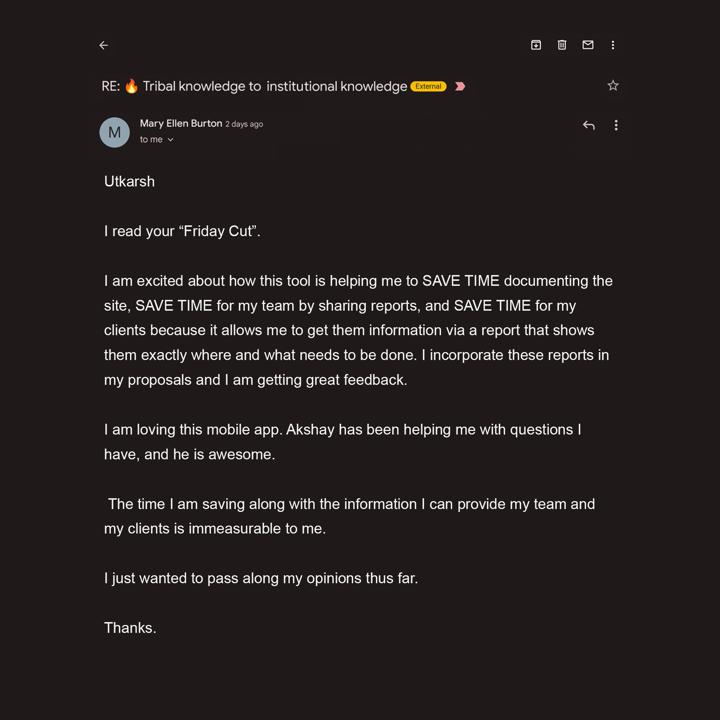The height and width of the screenshot is (720, 720).
Task: Star this conversation
Action: click(613, 85)
